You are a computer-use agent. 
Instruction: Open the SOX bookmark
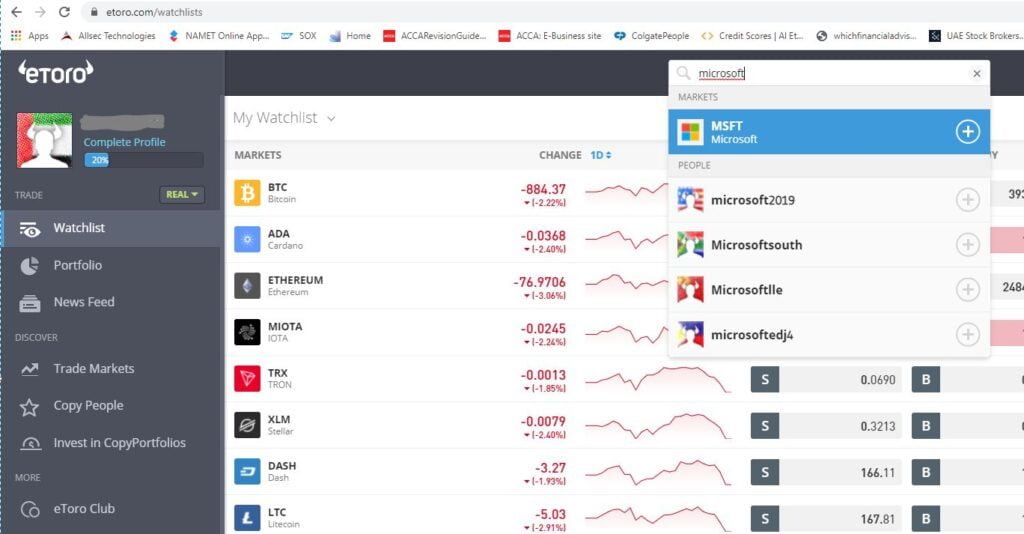299,36
